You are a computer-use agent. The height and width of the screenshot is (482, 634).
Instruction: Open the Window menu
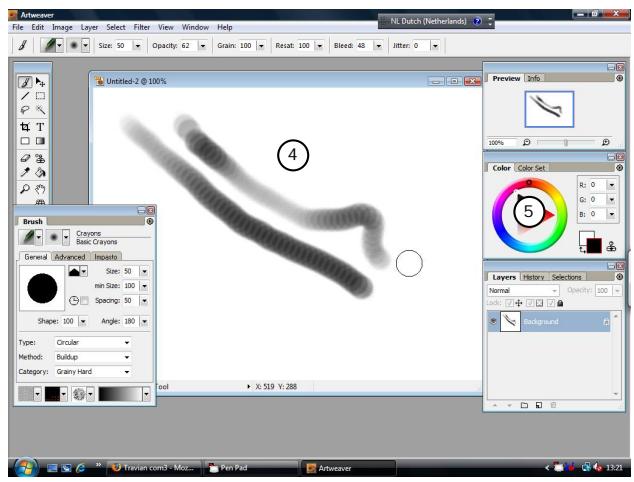[x=195, y=27]
